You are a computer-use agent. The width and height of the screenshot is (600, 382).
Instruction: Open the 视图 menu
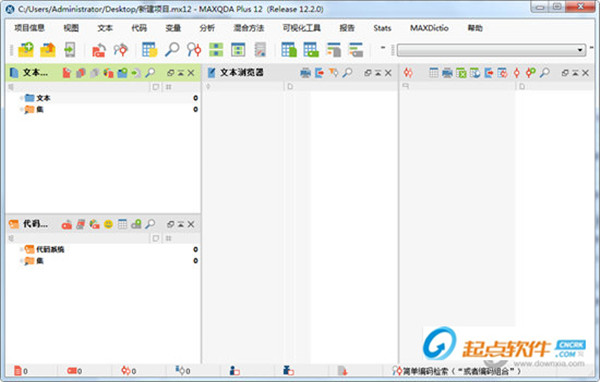coord(71,28)
